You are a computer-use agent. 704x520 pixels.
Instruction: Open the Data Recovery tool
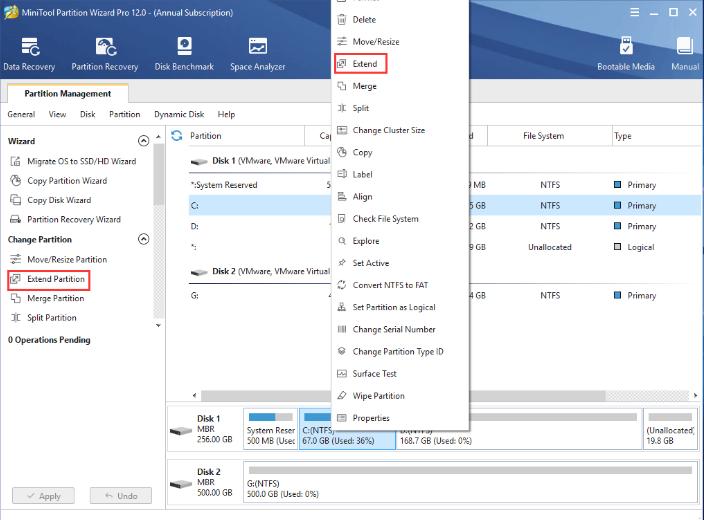coord(29,54)
